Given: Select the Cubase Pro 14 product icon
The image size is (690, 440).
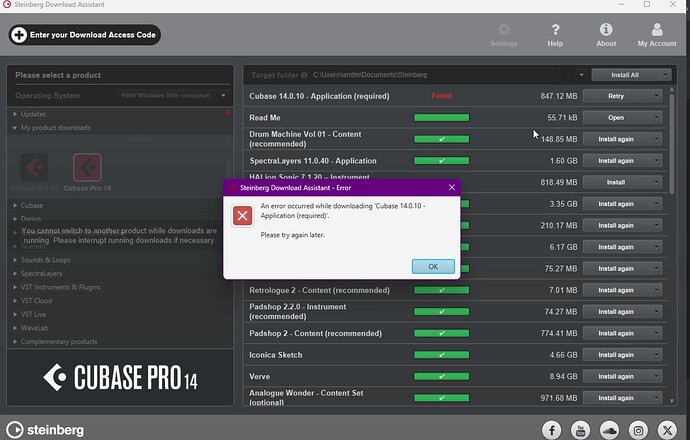Looking at the screenshot, I should pyautogui.click(x=87, y=167).
